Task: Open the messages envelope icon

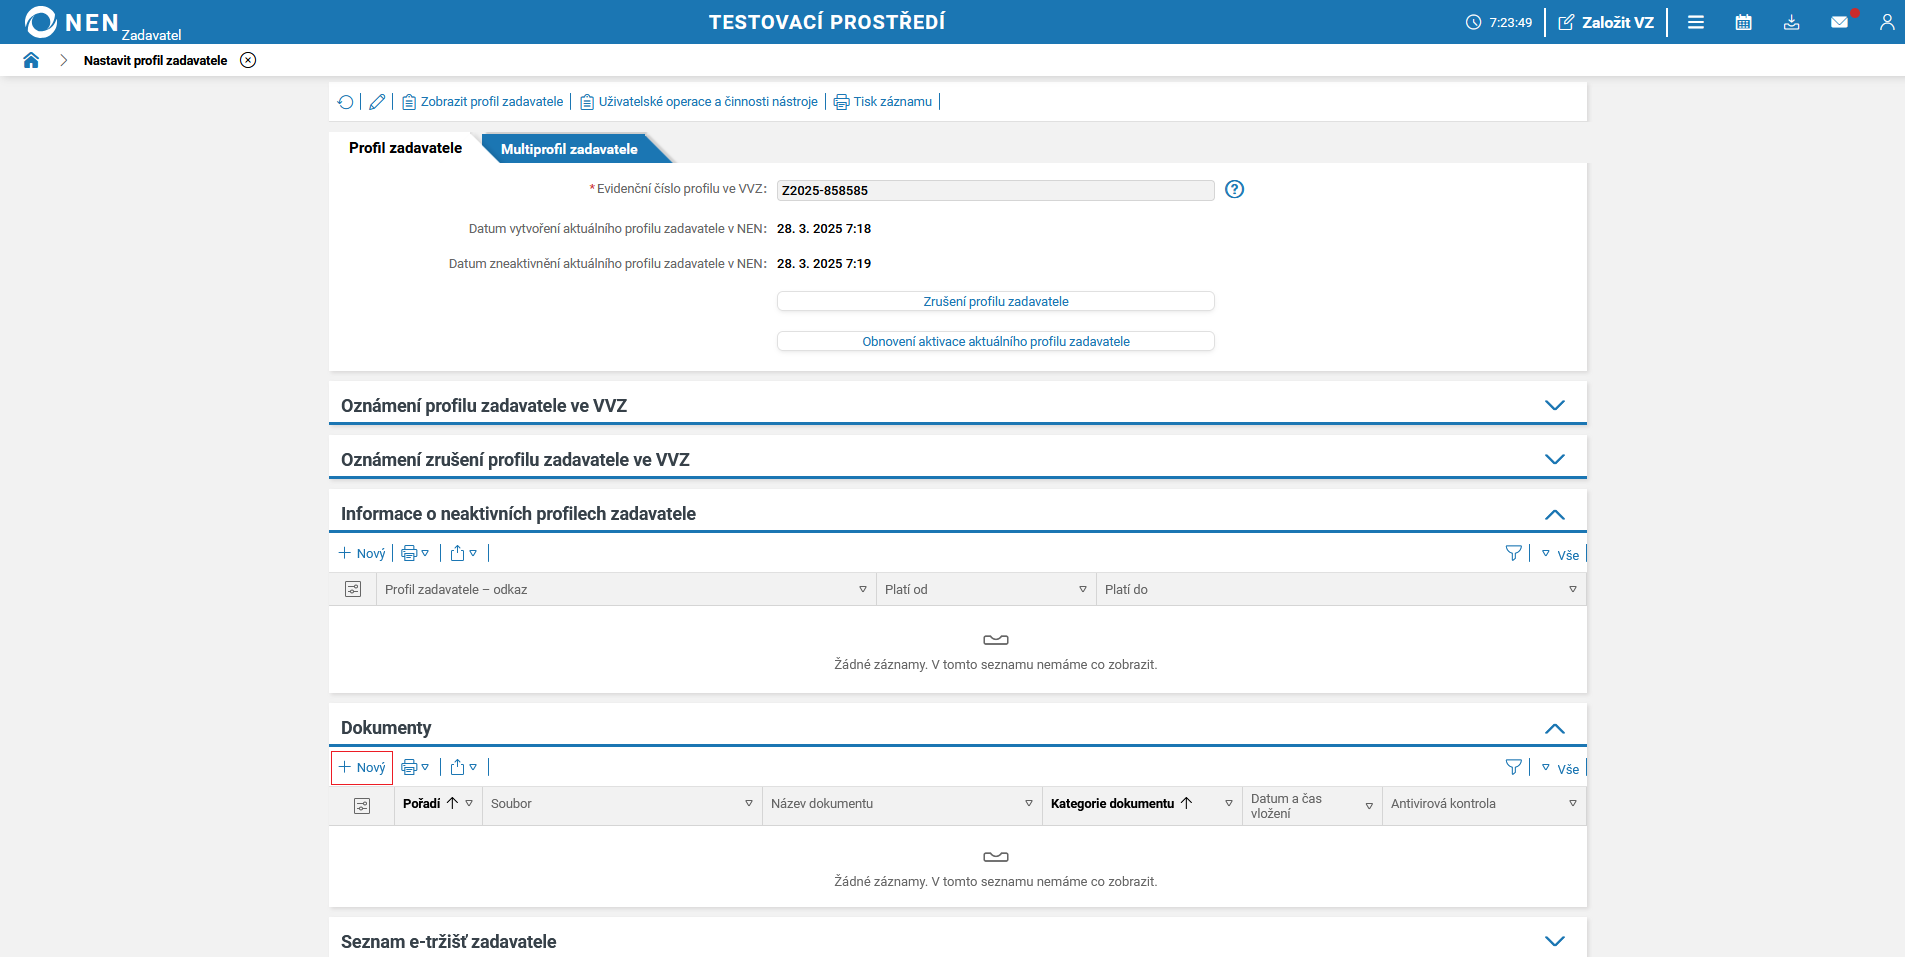Action: click(1839, 22)
